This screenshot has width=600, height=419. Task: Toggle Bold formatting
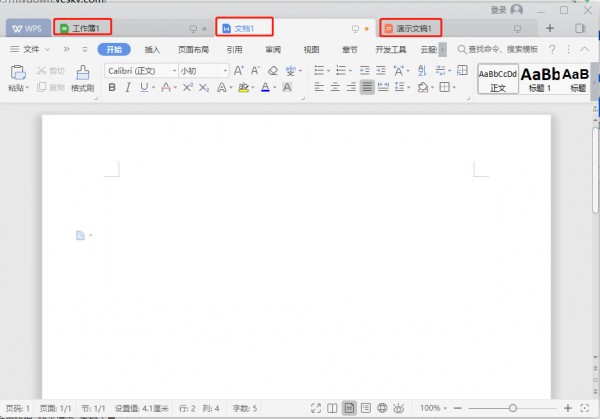tap(112, 88)
